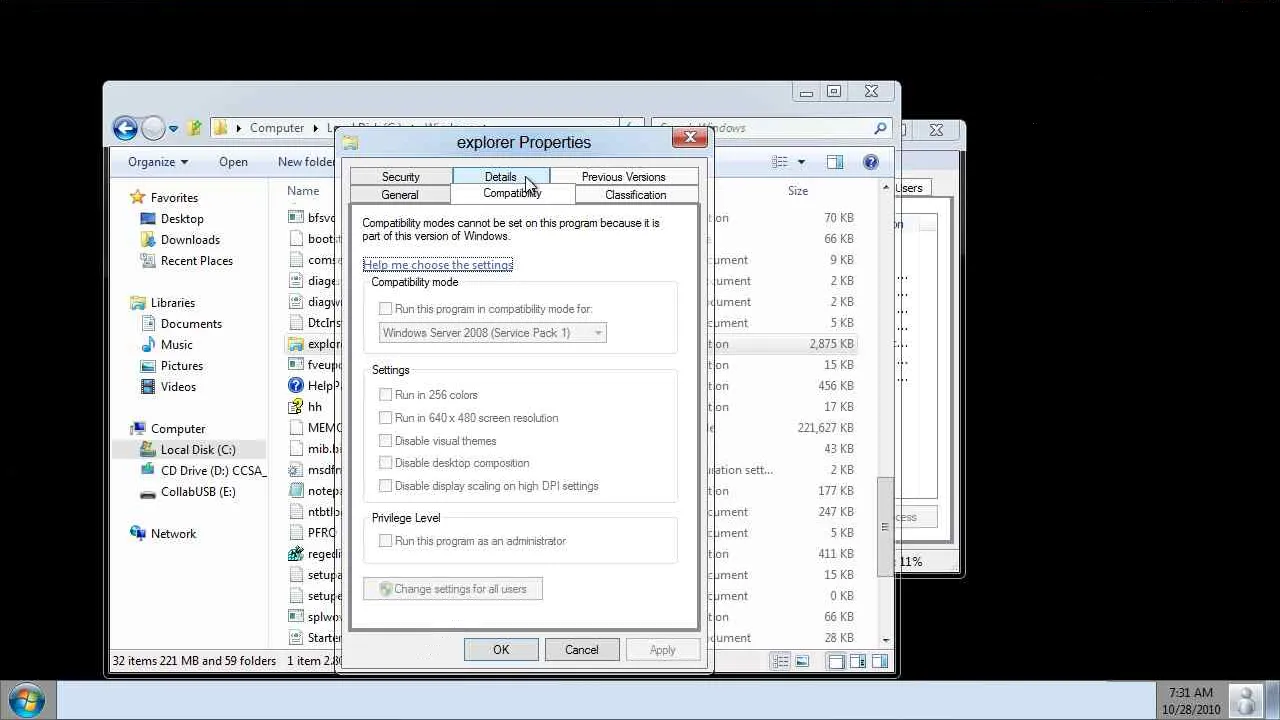This screenshot has width=1280, height=720.
Task: Switch to the General tab
Action: (400, 195)
